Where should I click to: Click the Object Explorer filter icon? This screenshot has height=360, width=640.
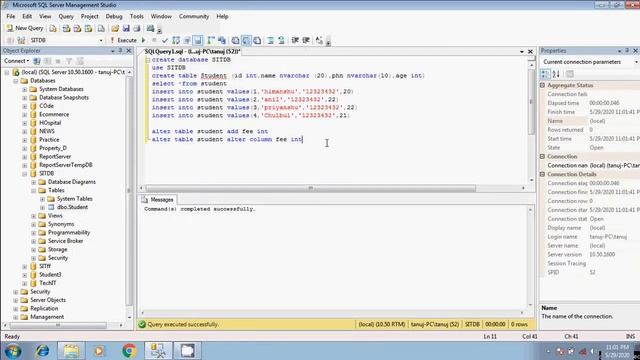(x=69, y=61)
